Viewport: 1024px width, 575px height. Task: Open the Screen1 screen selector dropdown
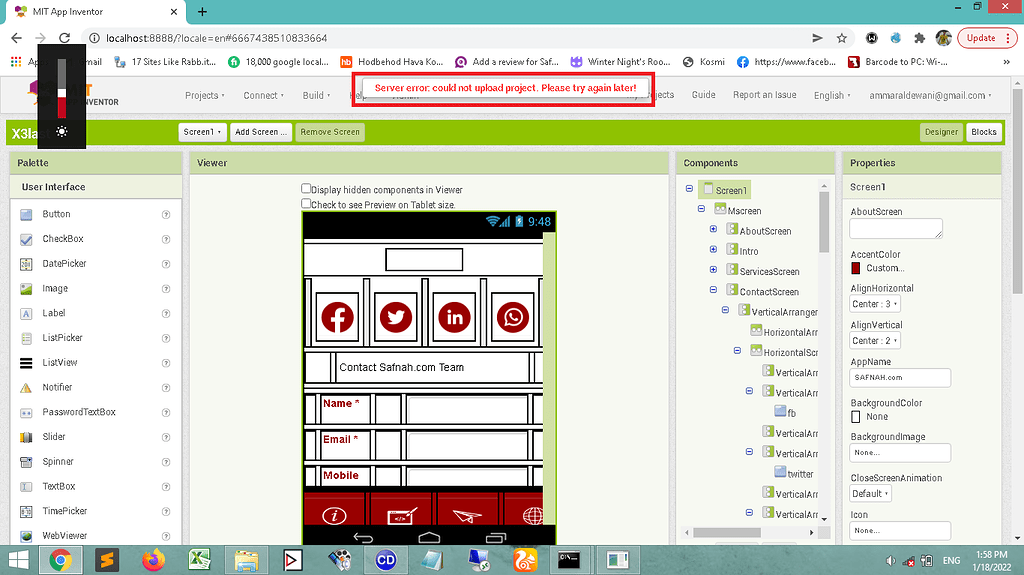(202, 132)
